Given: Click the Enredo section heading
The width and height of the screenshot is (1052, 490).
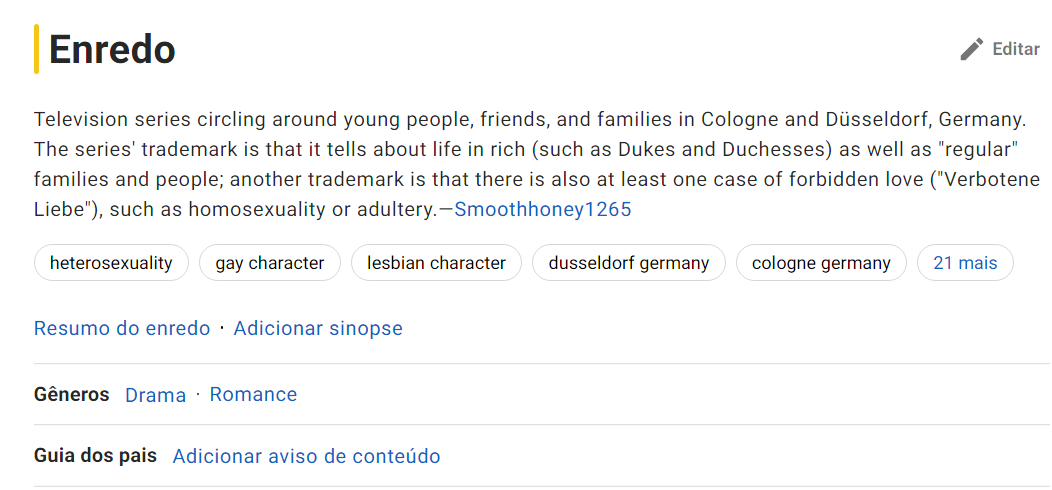Looking at the screenshot, I should point(112,49).
